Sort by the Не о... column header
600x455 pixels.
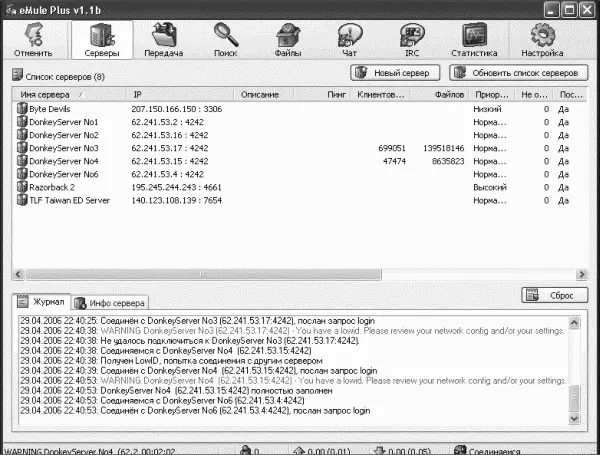point(535,95)
